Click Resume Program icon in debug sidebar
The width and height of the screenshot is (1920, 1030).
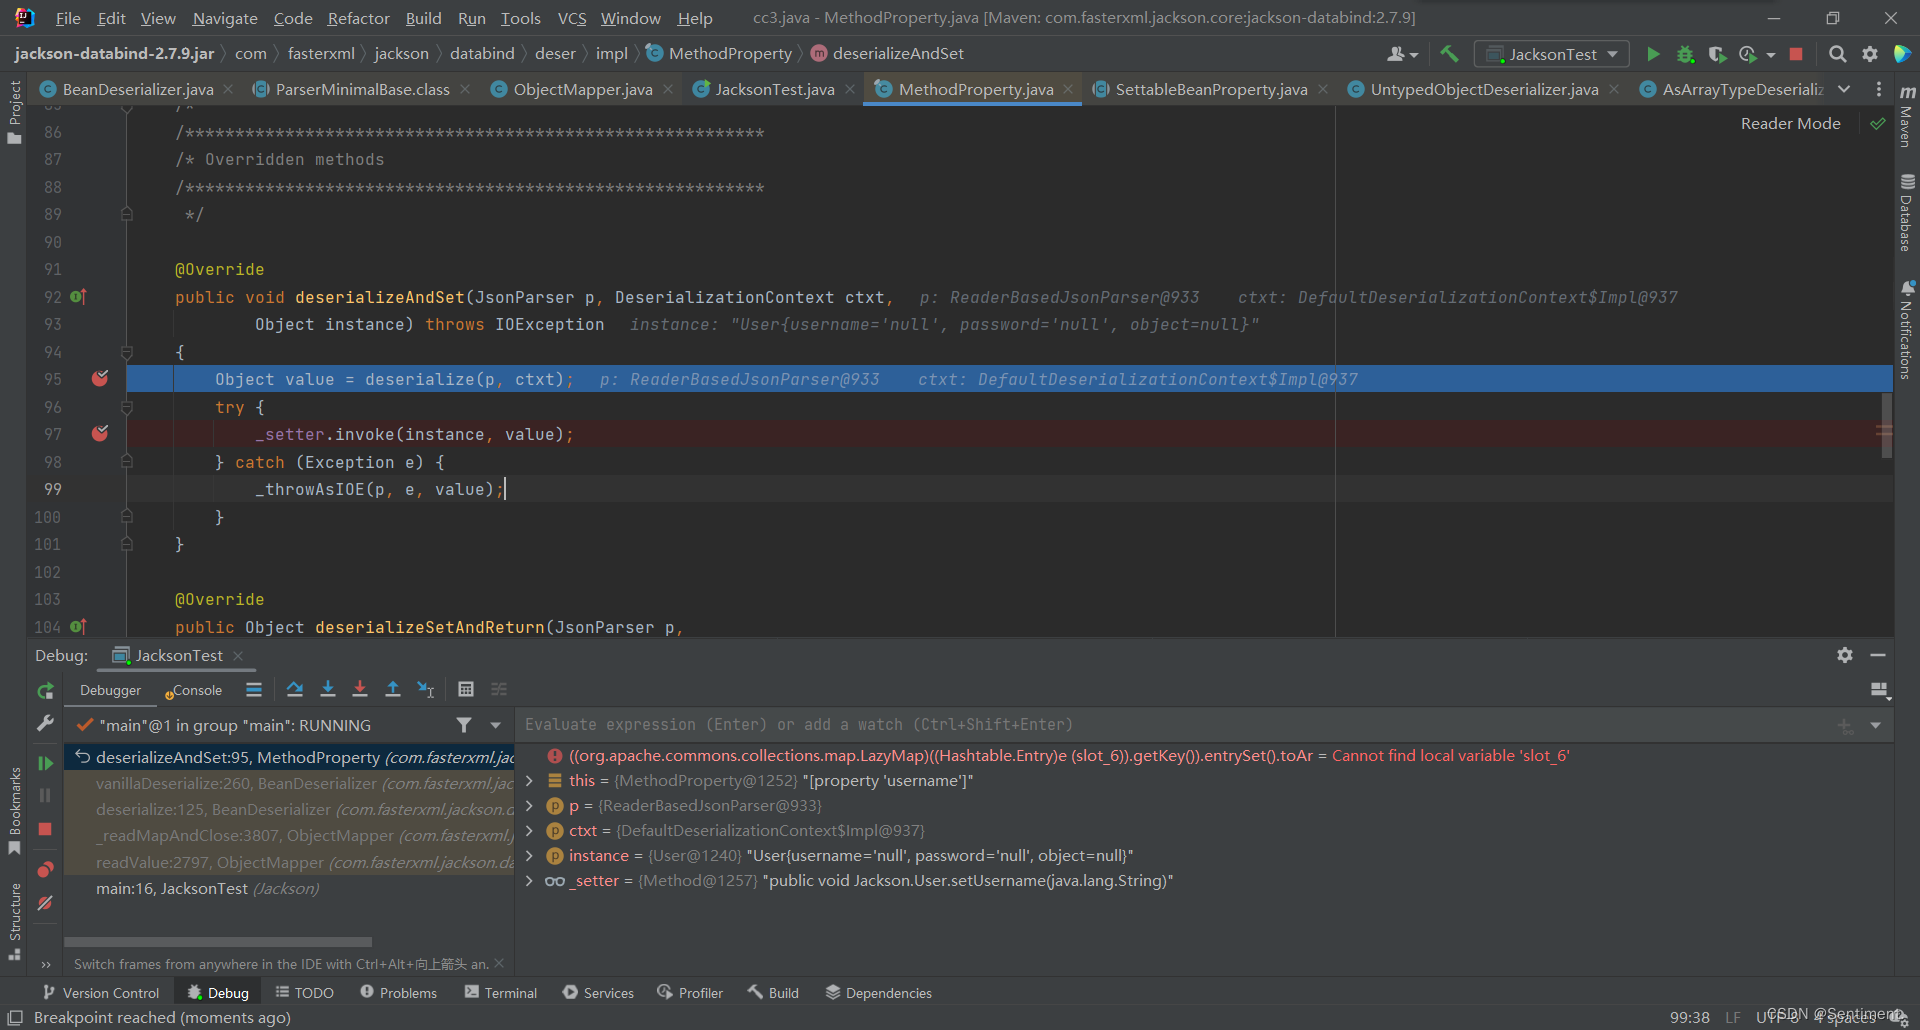45,763
